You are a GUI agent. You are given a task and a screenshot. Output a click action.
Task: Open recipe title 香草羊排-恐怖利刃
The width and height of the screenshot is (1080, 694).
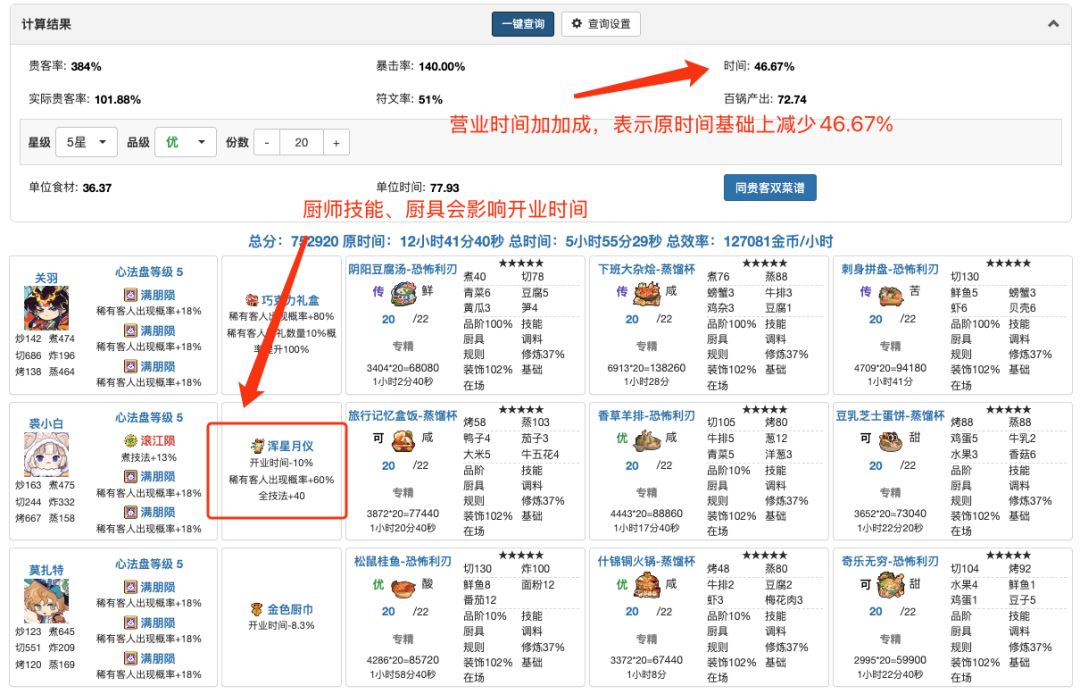pyautogui.click(x=647, y=416)
